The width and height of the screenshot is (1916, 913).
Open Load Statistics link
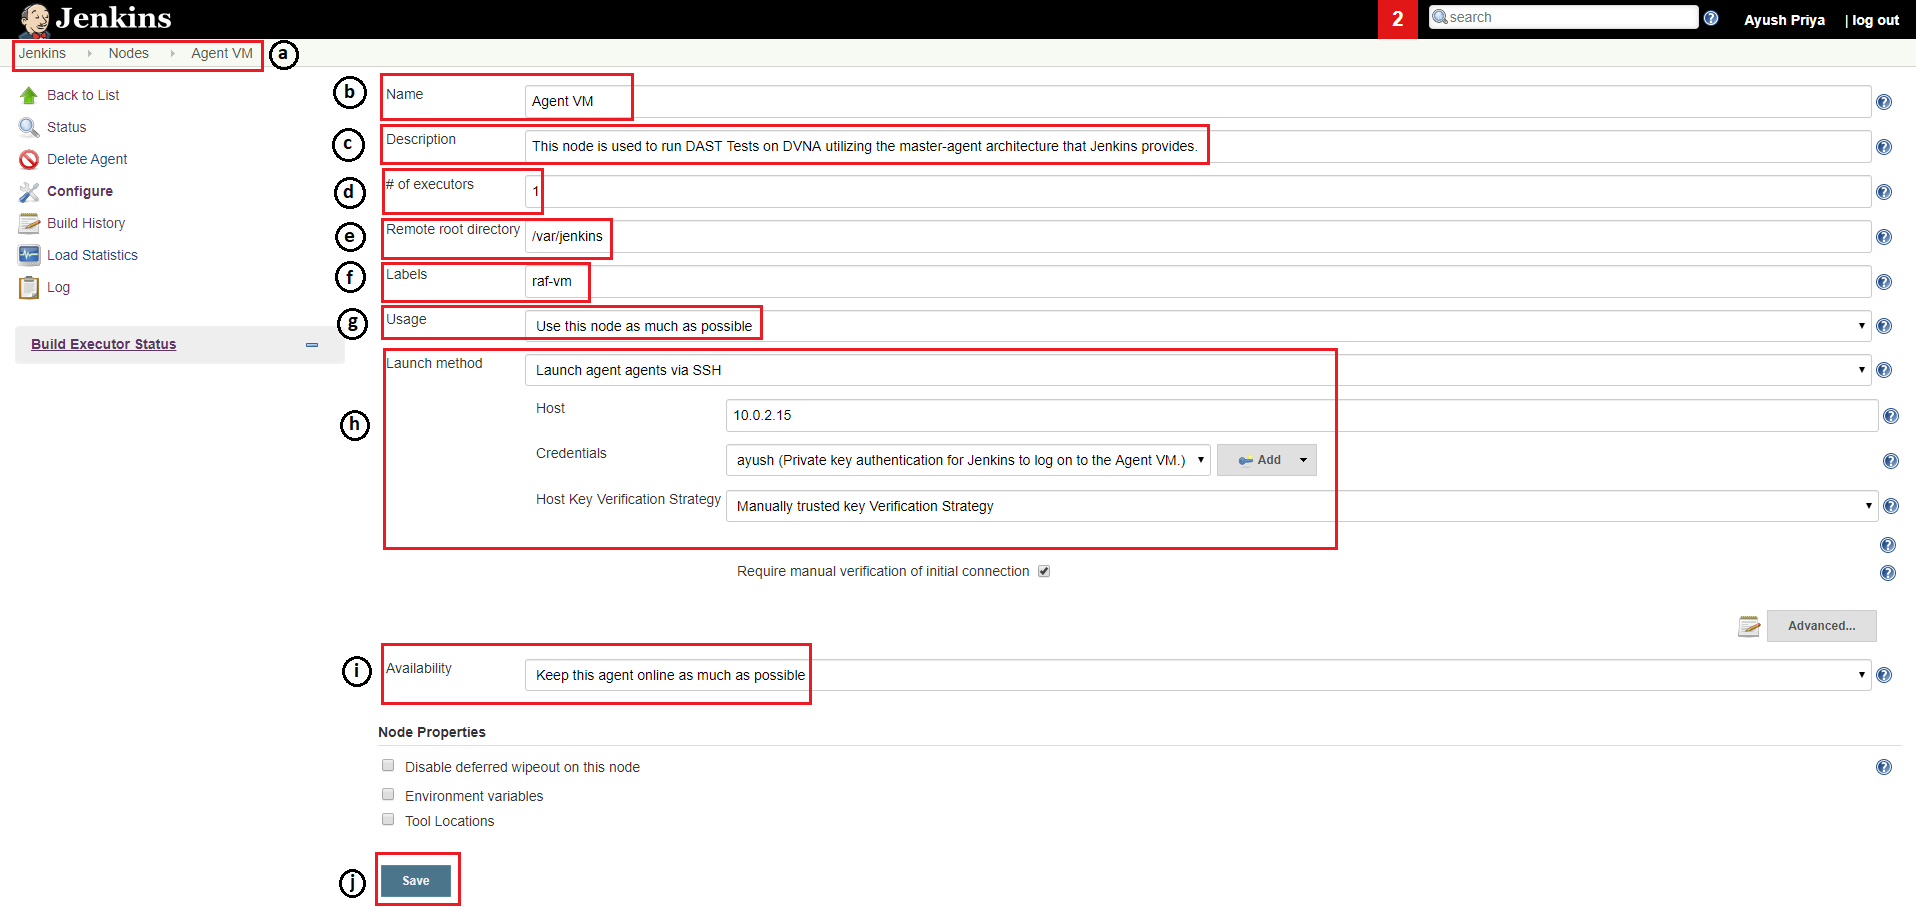coord(92,255)
